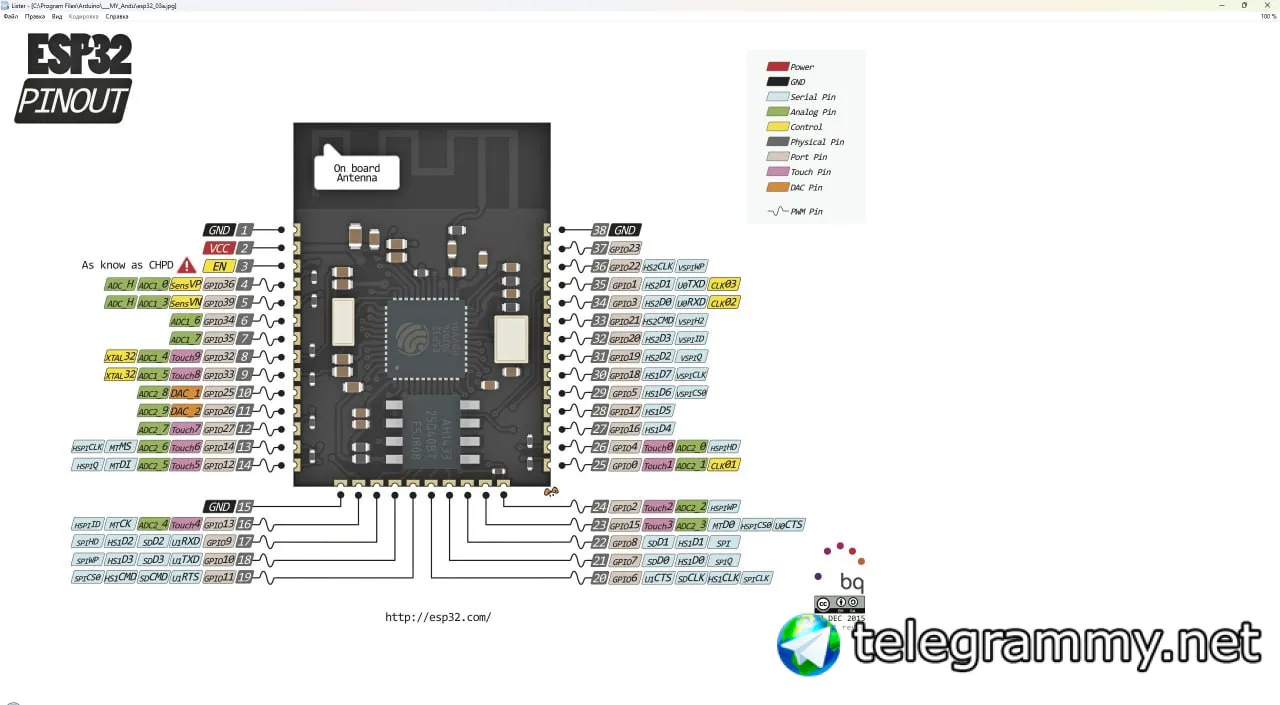The image size is (1280, 705).
Task: Click the GPIO36 label
Action: (x=219, y=284)
